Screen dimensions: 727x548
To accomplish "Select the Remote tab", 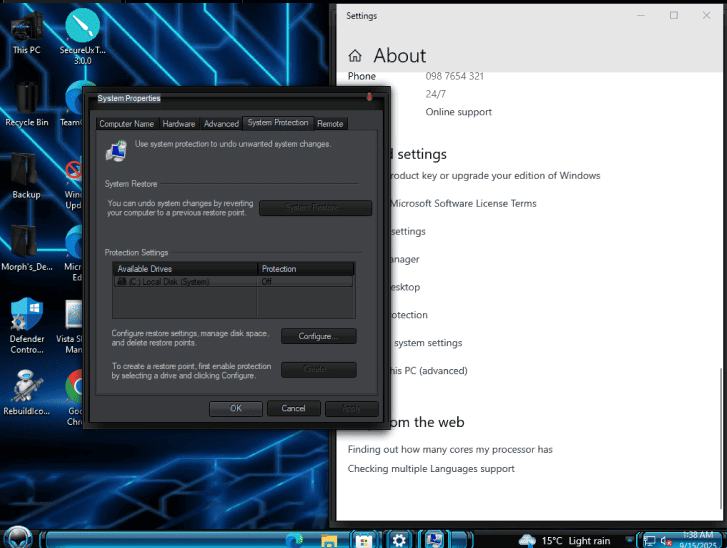I will pyautogui.click(x=330, y=124).
